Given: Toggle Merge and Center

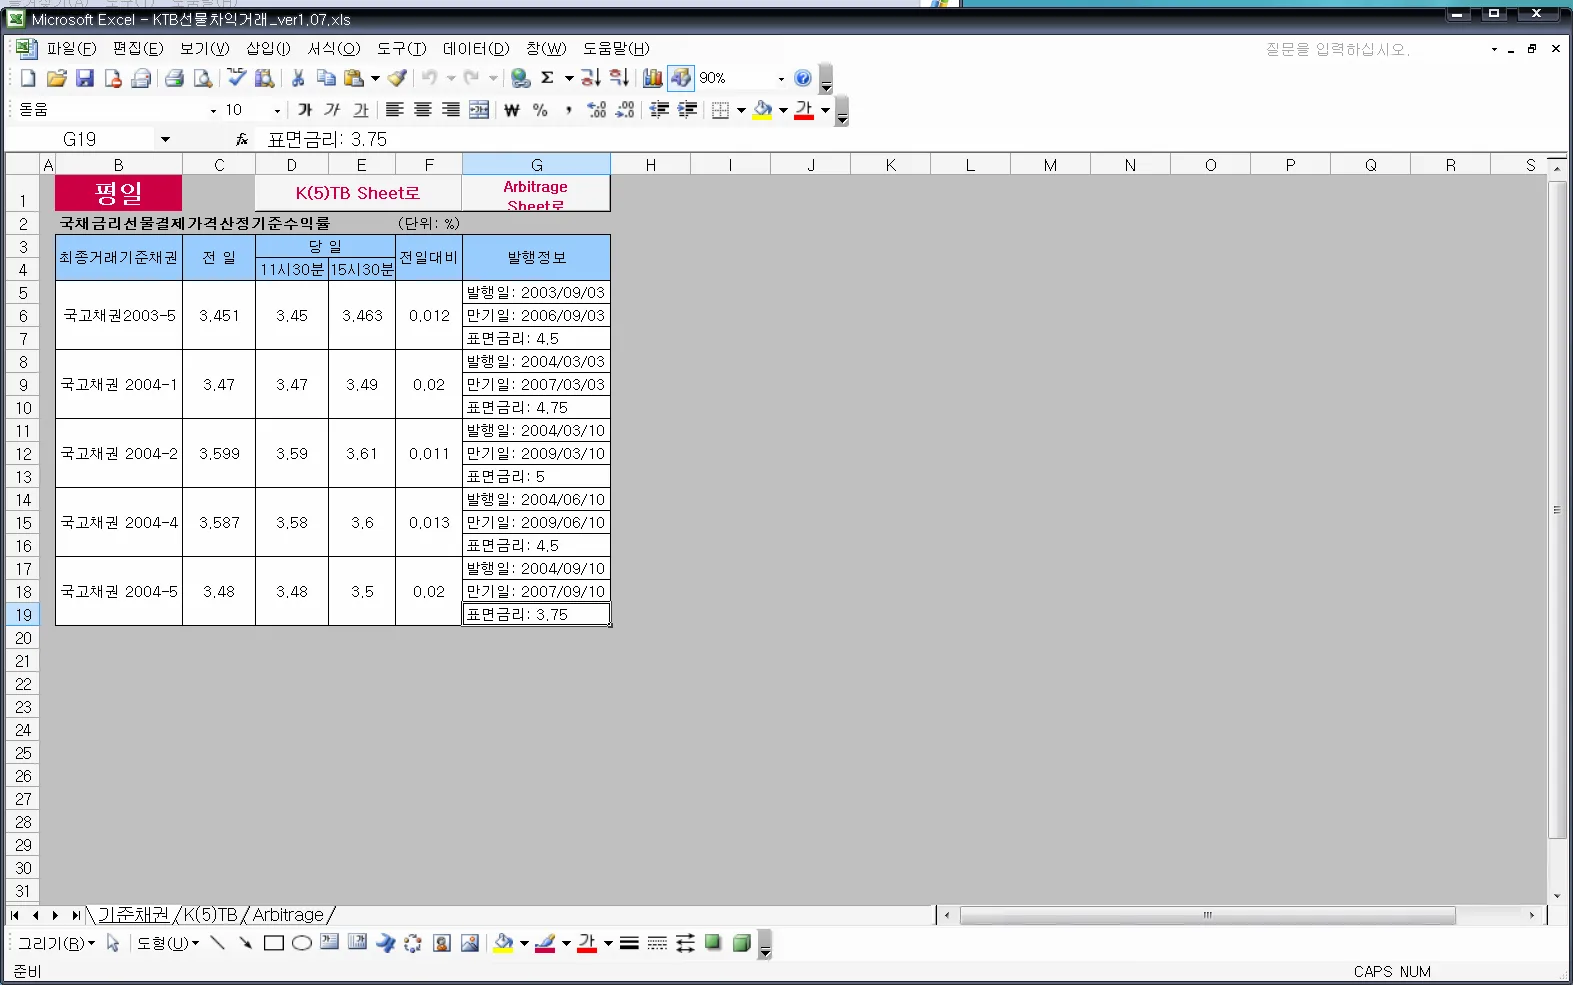Looking at the screenshot, I should (479, 110).
